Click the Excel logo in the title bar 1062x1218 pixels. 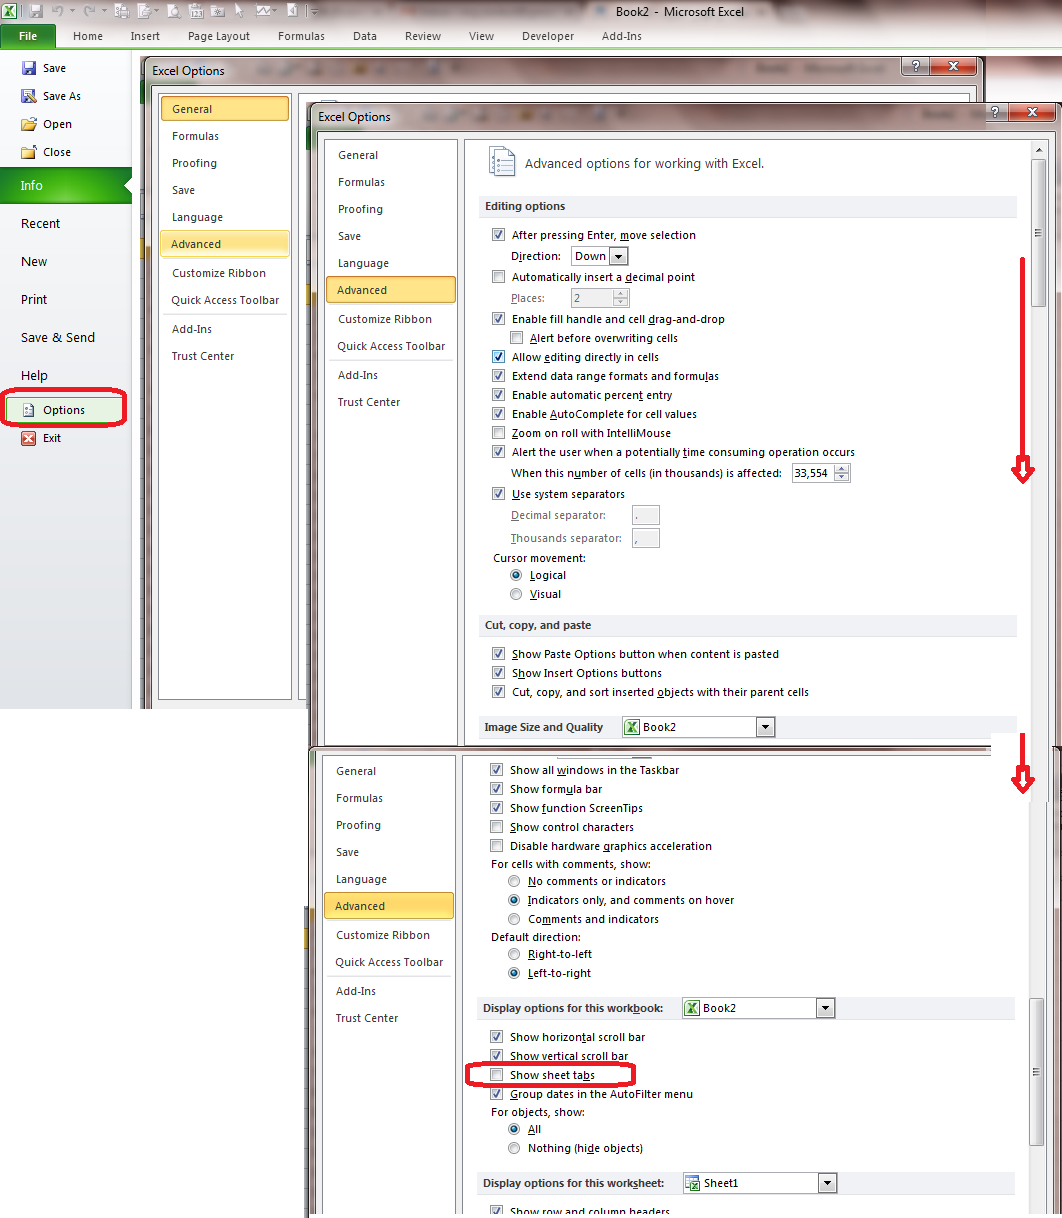pyautogui.click(x=9, y=11)
